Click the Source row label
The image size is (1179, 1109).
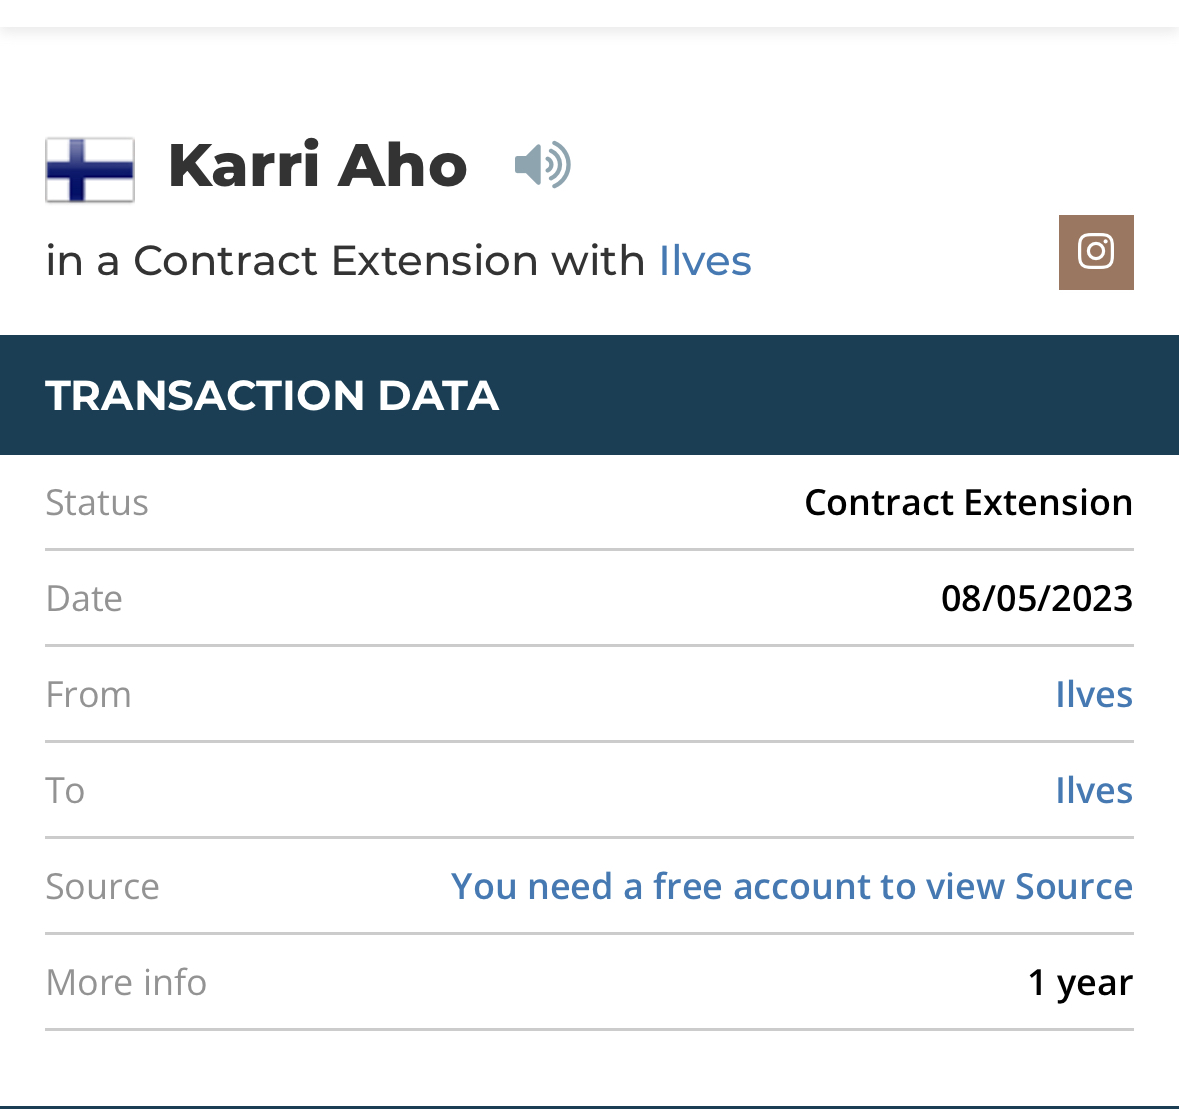(102, 886)
